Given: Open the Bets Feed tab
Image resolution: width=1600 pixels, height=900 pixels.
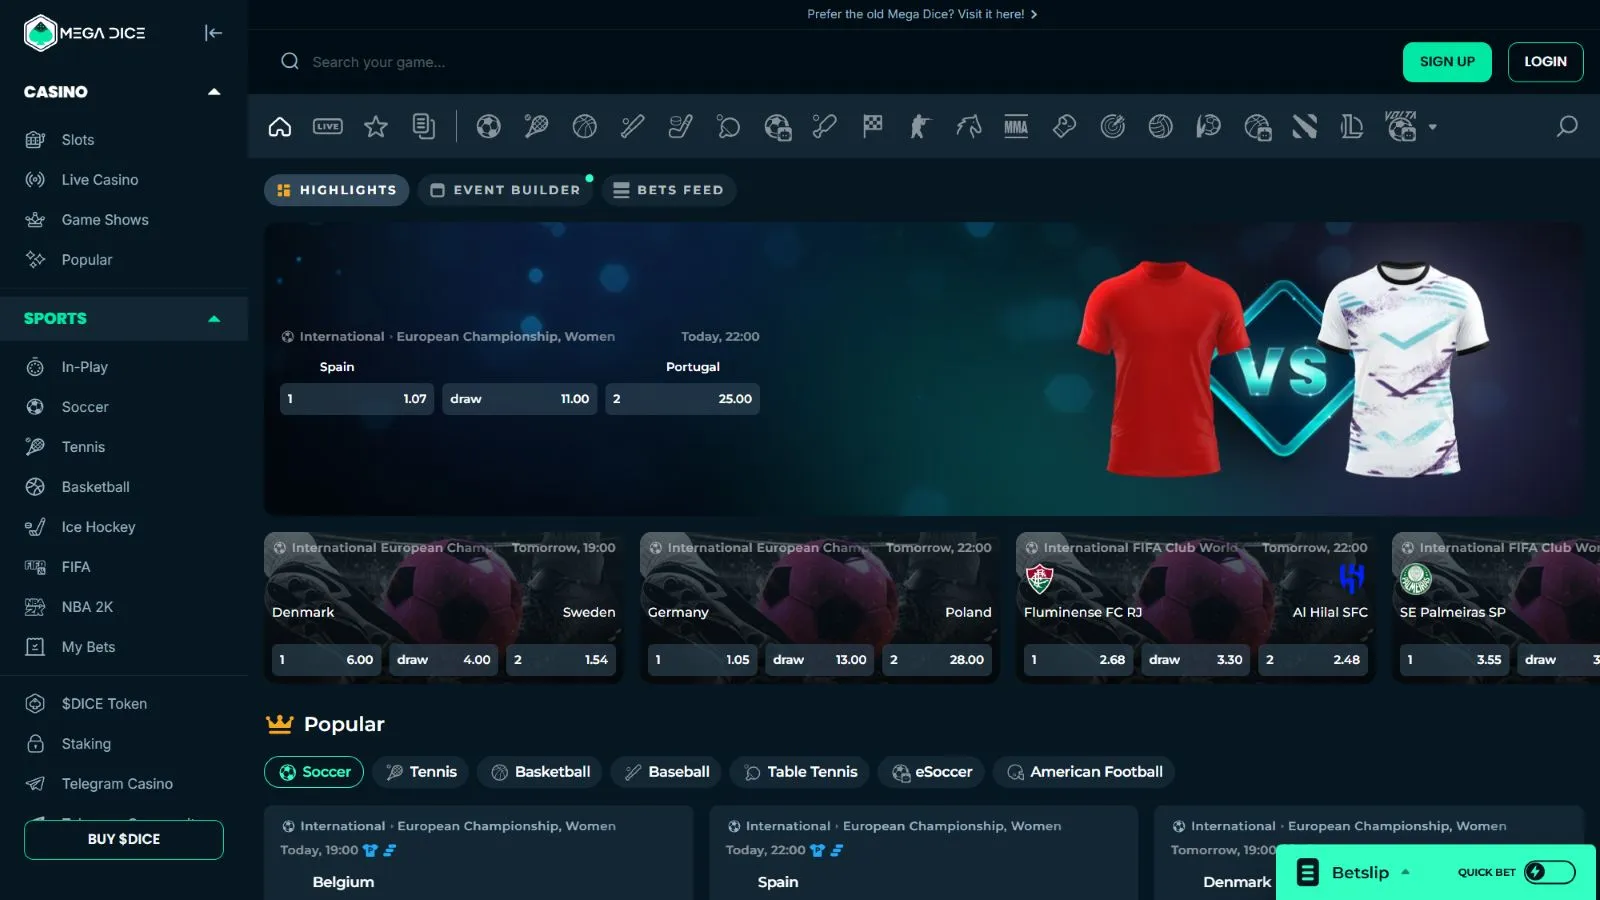Looking at the screenshot, I should coord(668,190).
